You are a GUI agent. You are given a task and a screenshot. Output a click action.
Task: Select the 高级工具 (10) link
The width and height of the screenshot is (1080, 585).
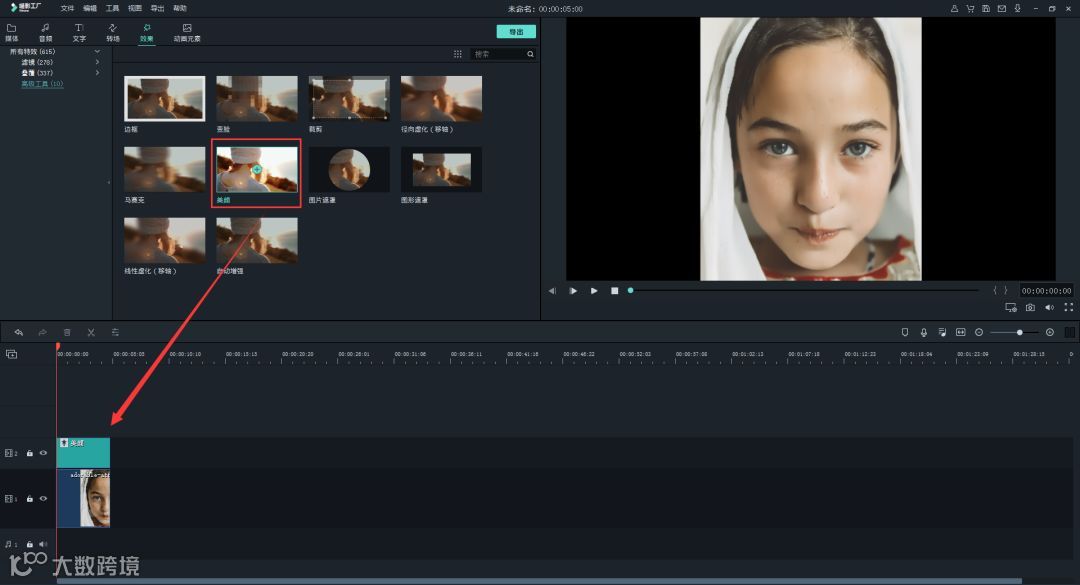pyautogui.click(x=42, y=84)
